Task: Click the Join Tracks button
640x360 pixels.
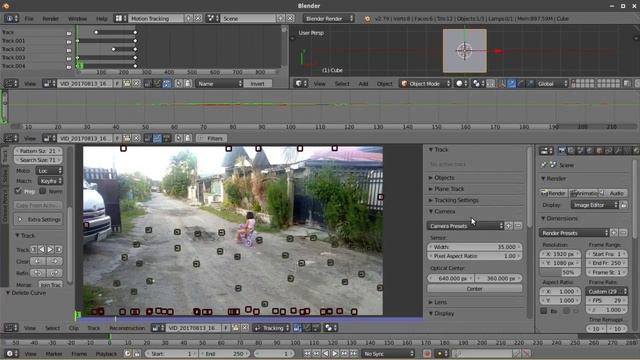Action: point(51,285)
